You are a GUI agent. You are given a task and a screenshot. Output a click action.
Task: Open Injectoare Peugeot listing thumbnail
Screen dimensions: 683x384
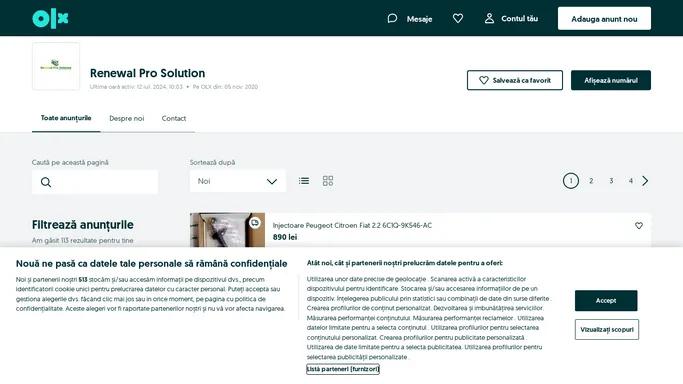click(227, 230)
